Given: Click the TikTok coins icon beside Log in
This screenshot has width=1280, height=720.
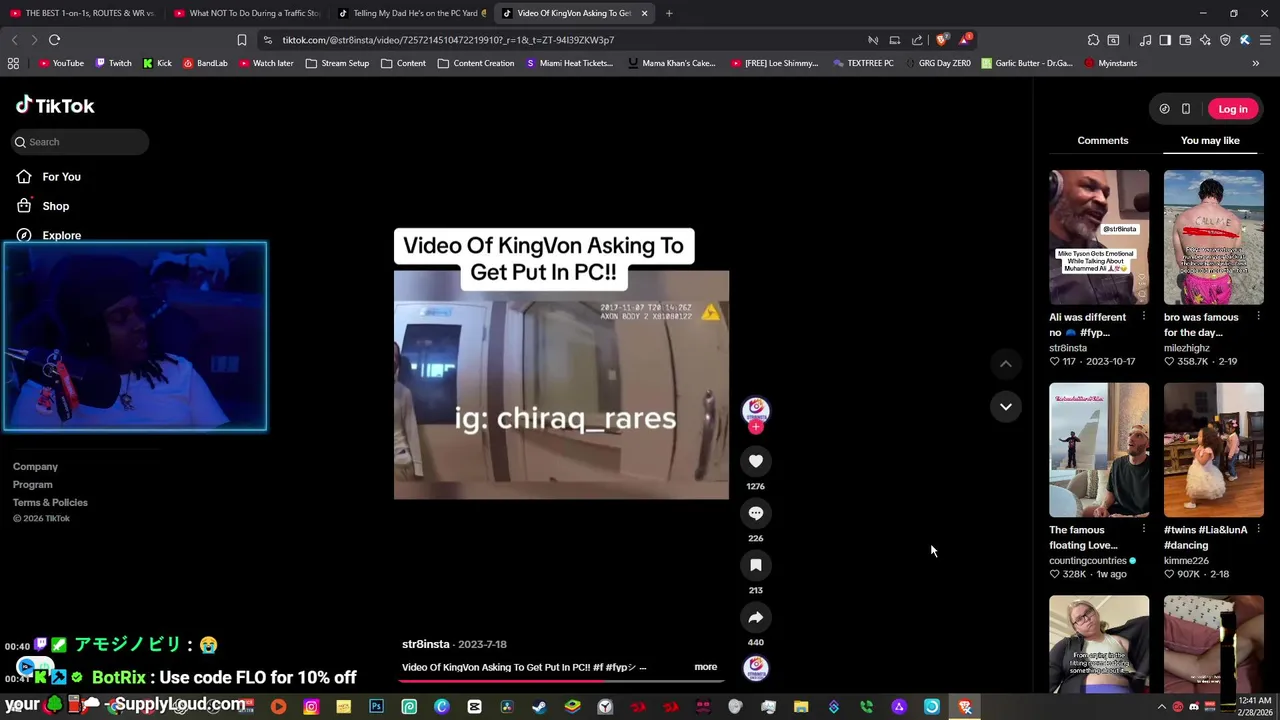Looking at the screenshot, I should (1164, 109).
